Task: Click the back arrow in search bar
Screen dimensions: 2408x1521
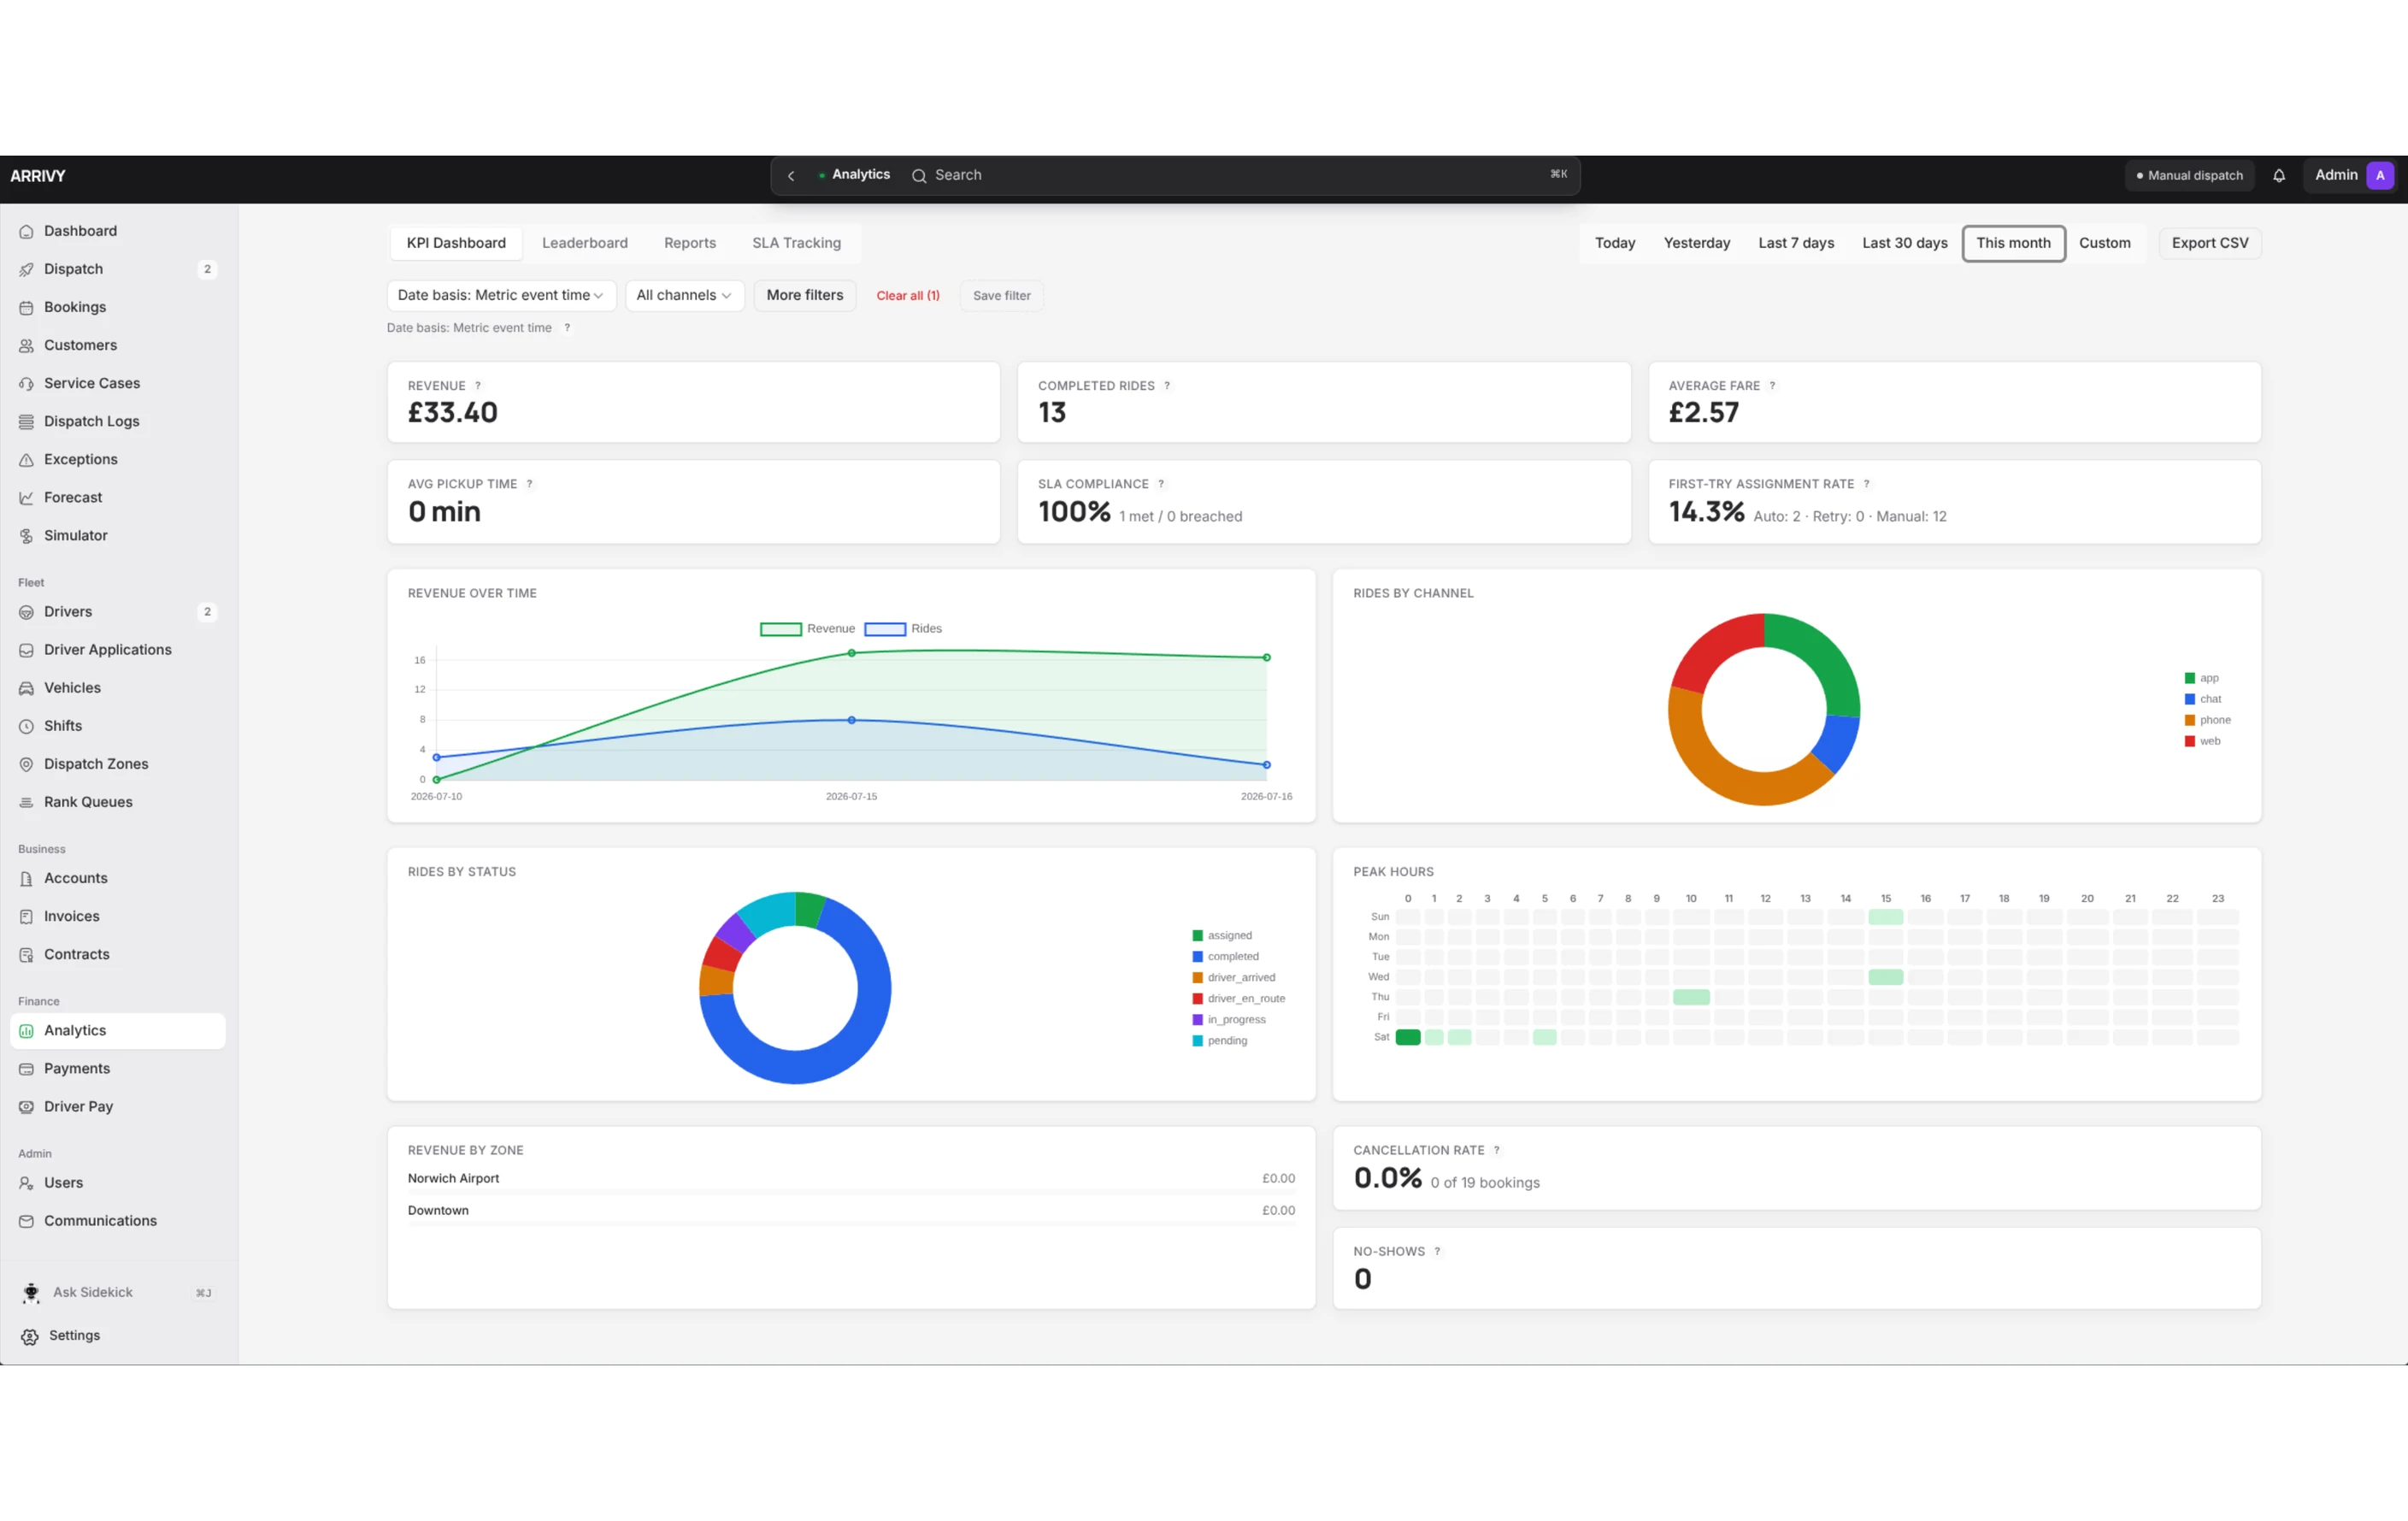Action: click(x=791, y=175)
